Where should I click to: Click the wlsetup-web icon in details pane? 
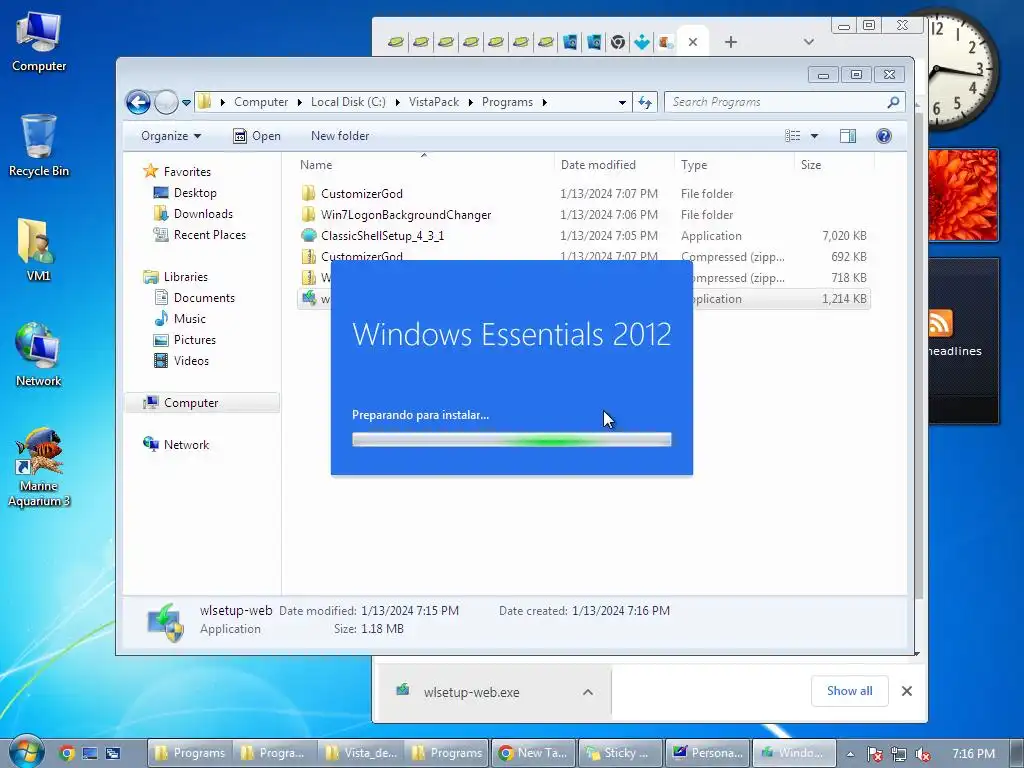pos(165,622)
